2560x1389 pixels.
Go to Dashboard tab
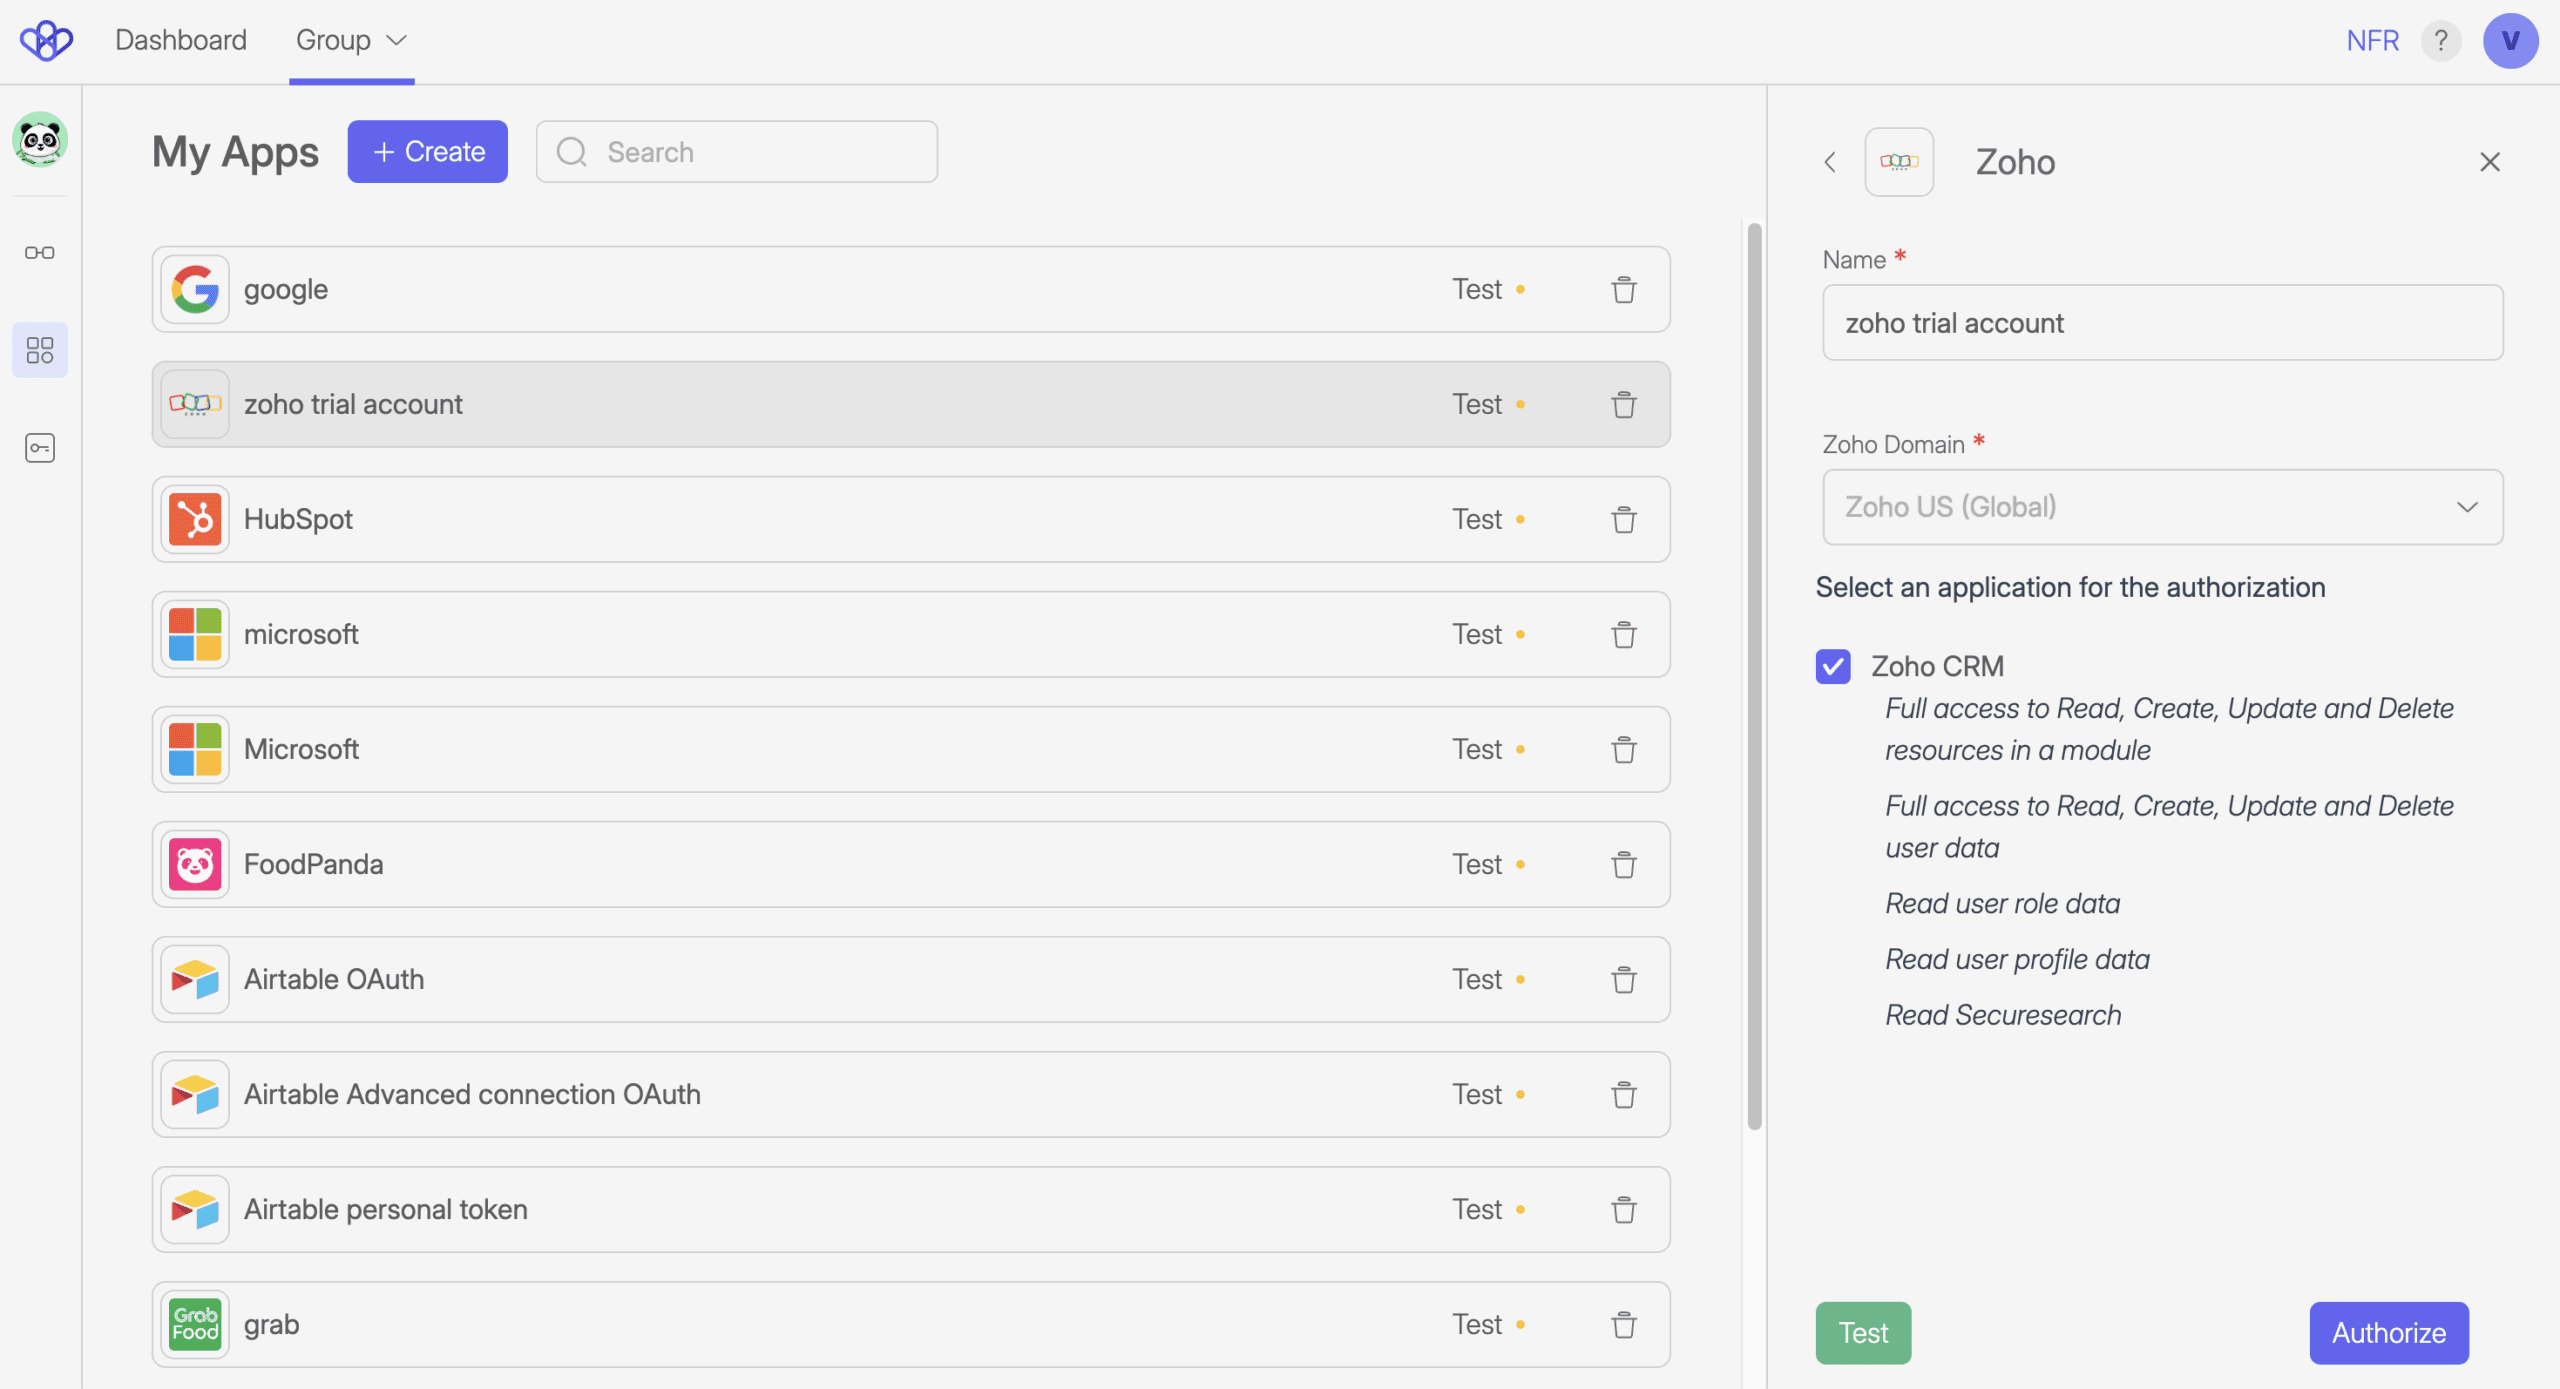click(x=181, y=41)
